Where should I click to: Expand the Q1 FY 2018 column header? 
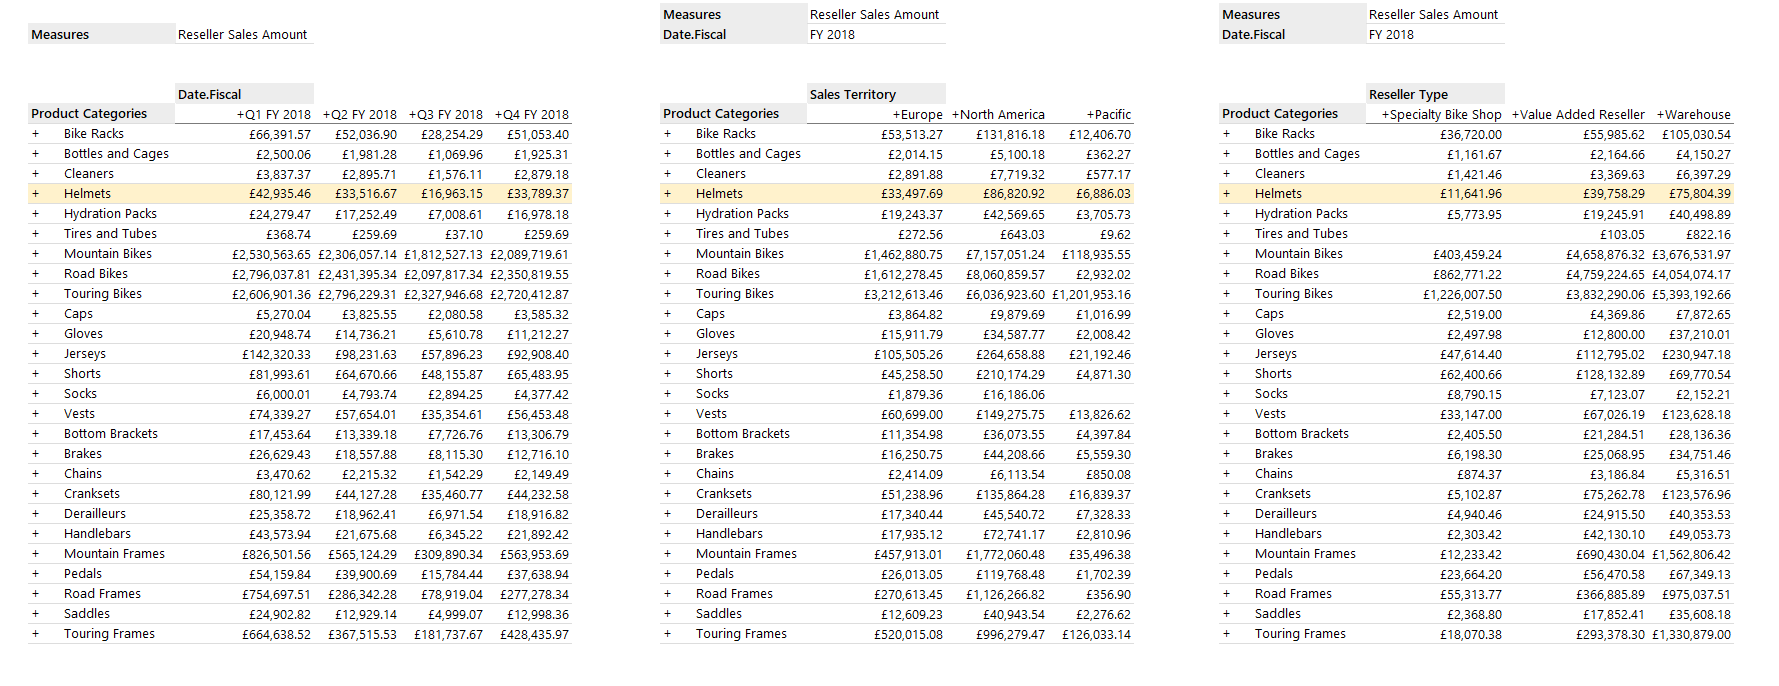coord(240,115)
